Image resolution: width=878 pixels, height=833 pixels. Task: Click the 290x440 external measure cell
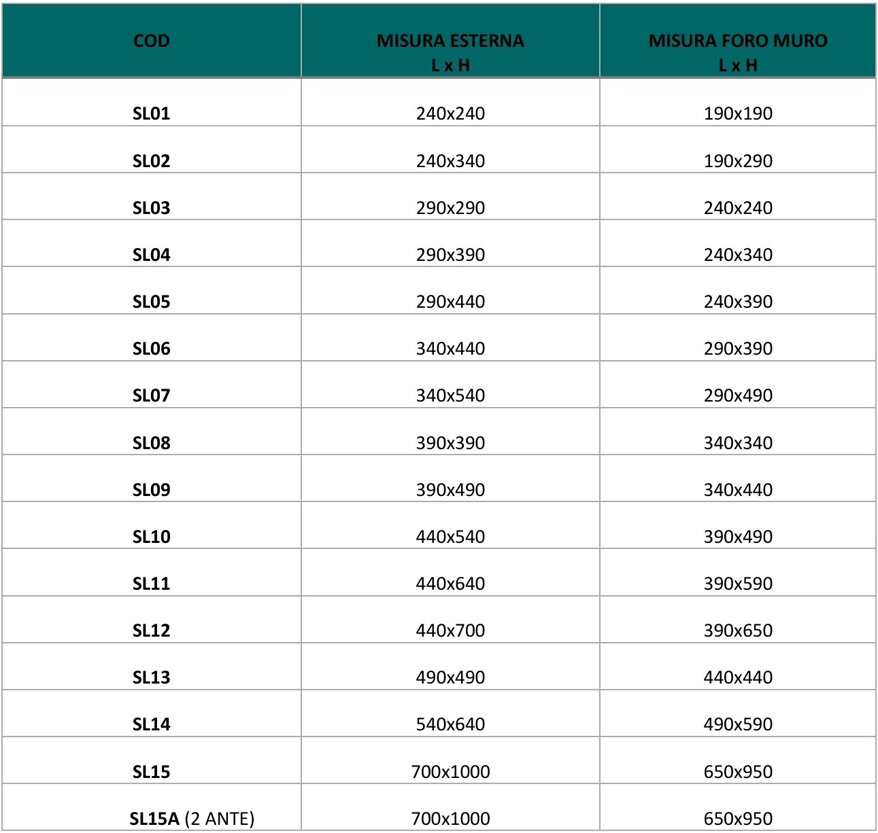coord(450,302)
